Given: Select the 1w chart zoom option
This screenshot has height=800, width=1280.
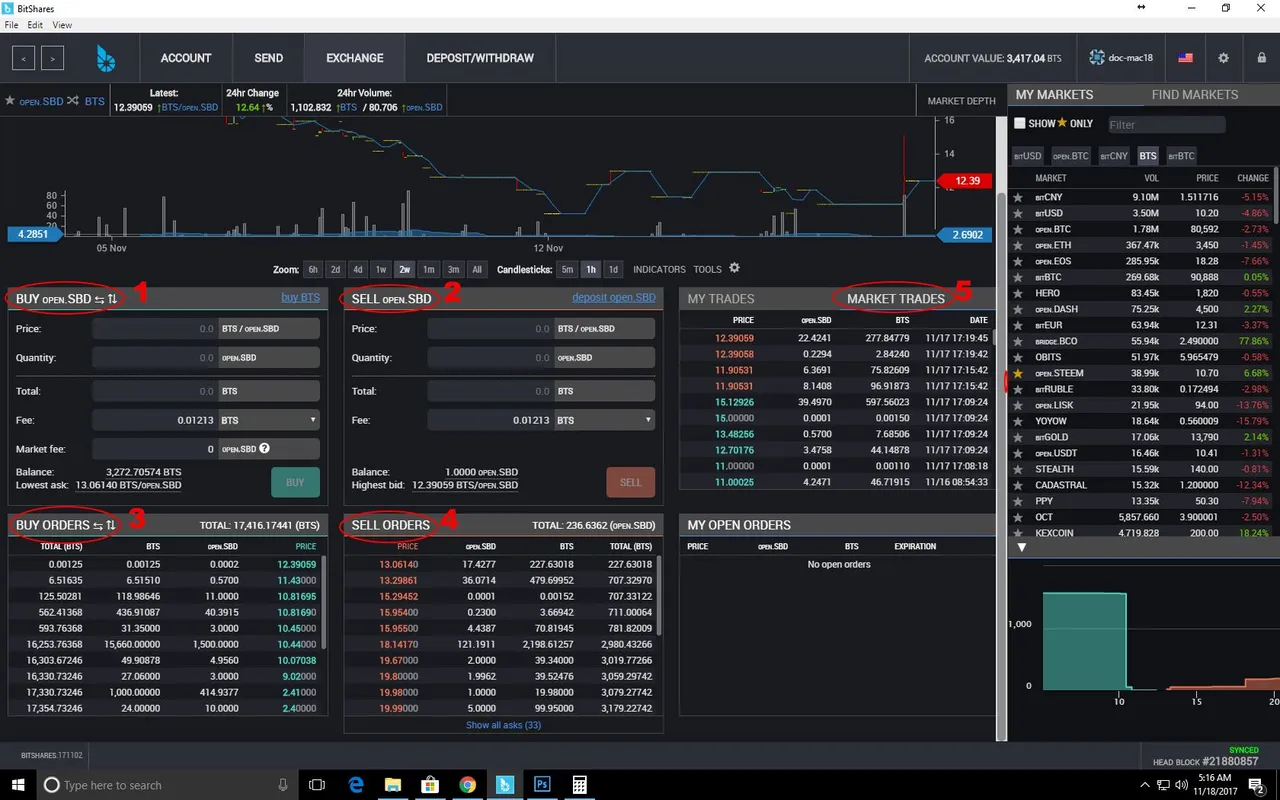Looking at the screenshot, I should tap(381, 269).
